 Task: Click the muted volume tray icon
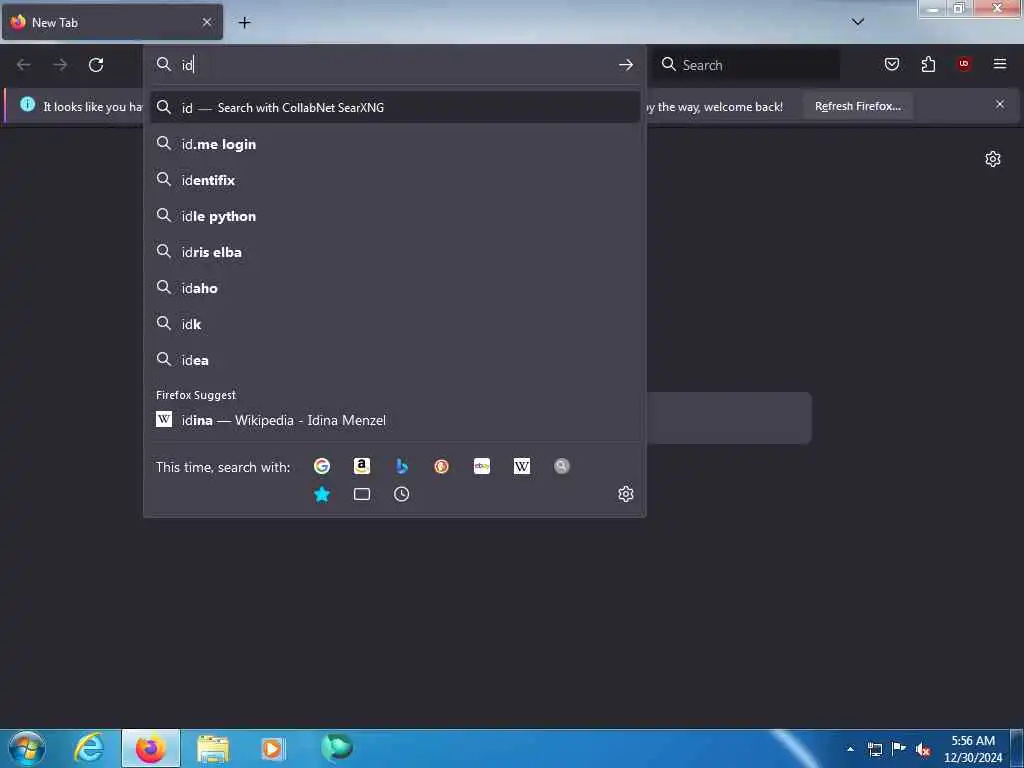click(923, 750)
